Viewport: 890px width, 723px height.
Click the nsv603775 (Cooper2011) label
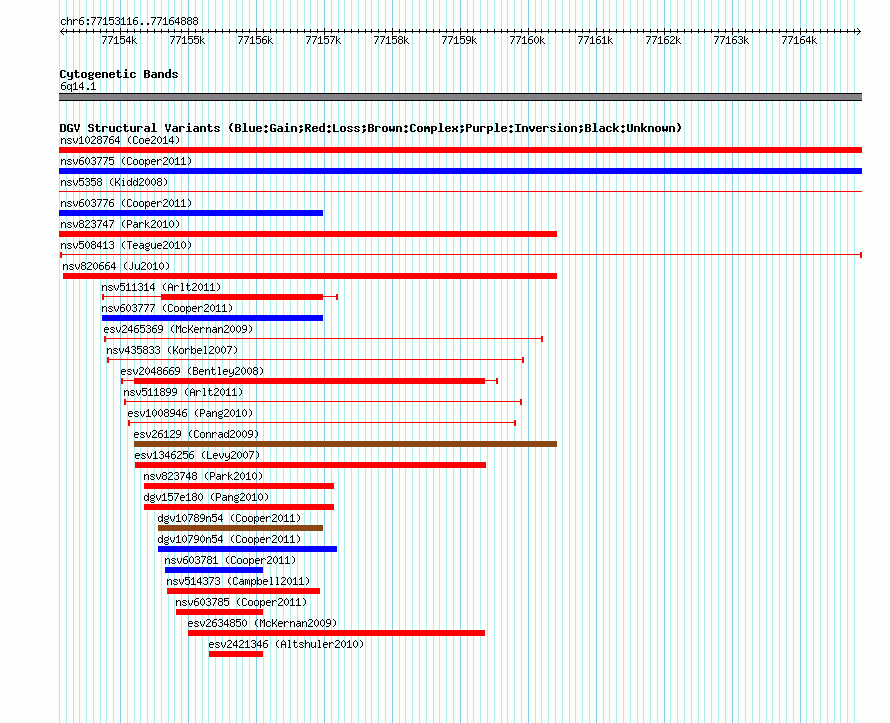pos(126,161)
